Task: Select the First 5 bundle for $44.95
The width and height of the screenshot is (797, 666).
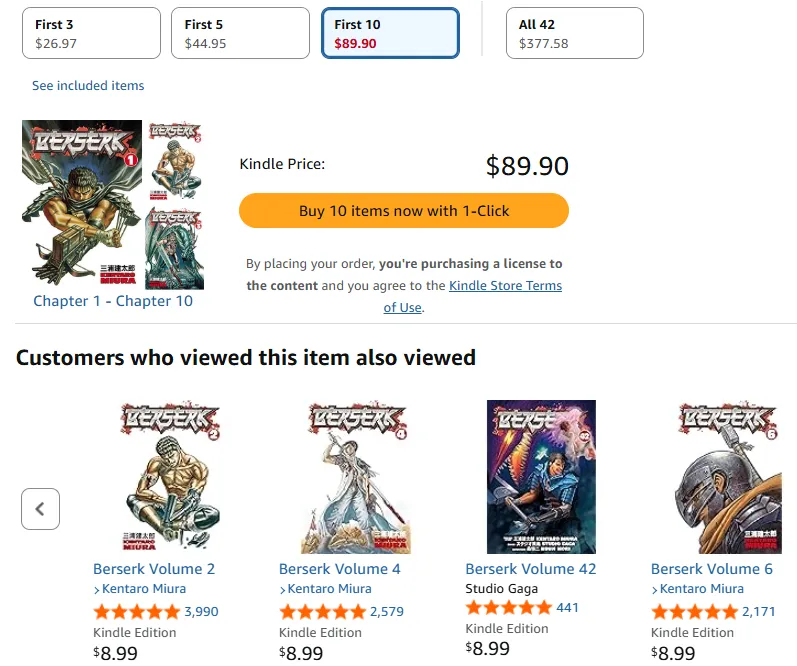Action: coord(240,33)
